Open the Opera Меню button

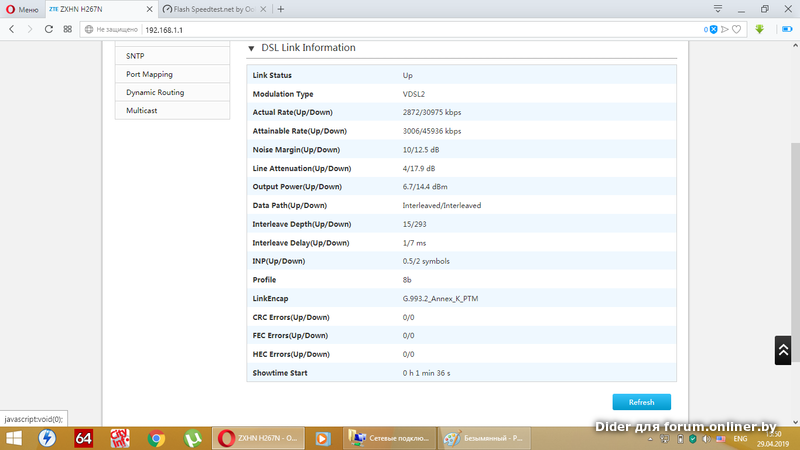pyautogui.click(x=22, y=9)
